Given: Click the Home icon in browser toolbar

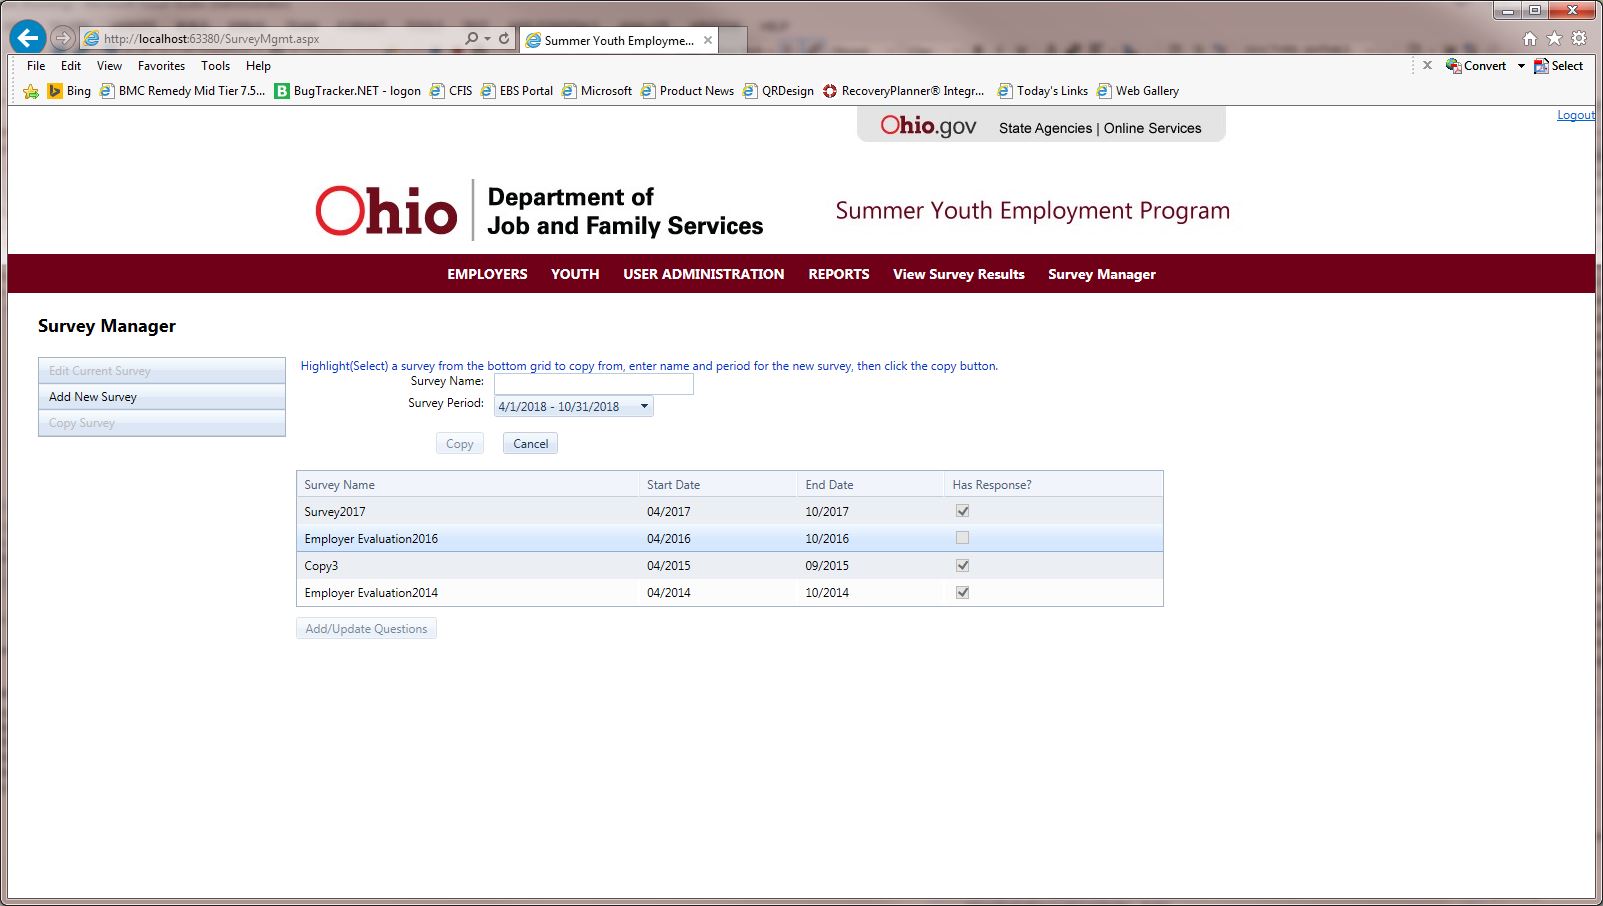Looking at the screenshot, I should pos(1530,39).
